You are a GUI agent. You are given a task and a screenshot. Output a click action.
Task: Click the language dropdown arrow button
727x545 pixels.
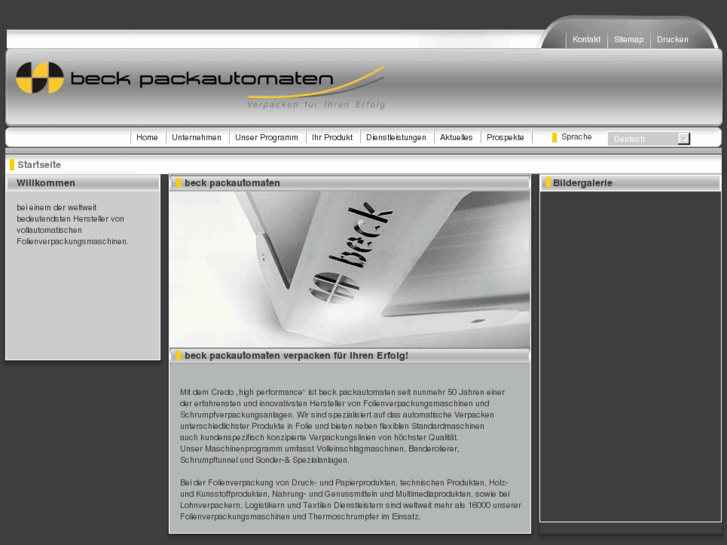tap(683, 138)
